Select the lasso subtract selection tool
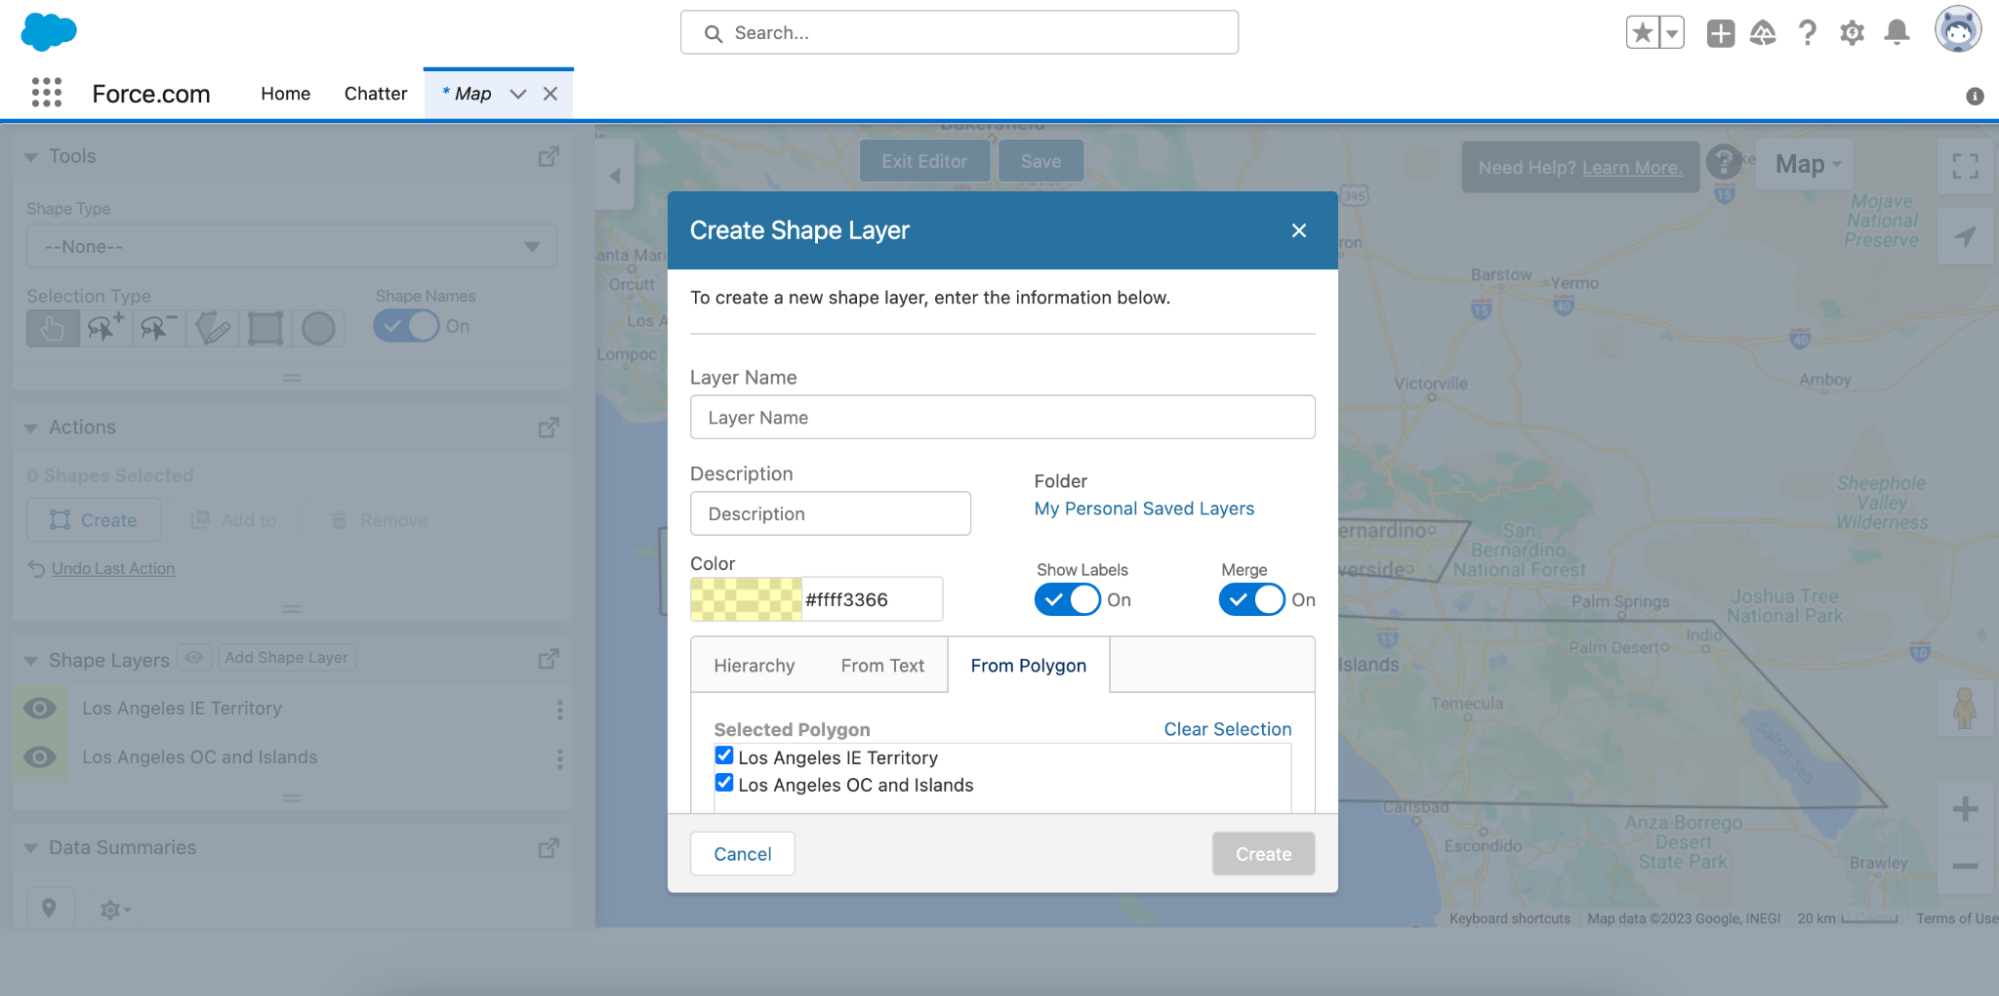Screen dimensions: 1999x996 tap(158, 328)
